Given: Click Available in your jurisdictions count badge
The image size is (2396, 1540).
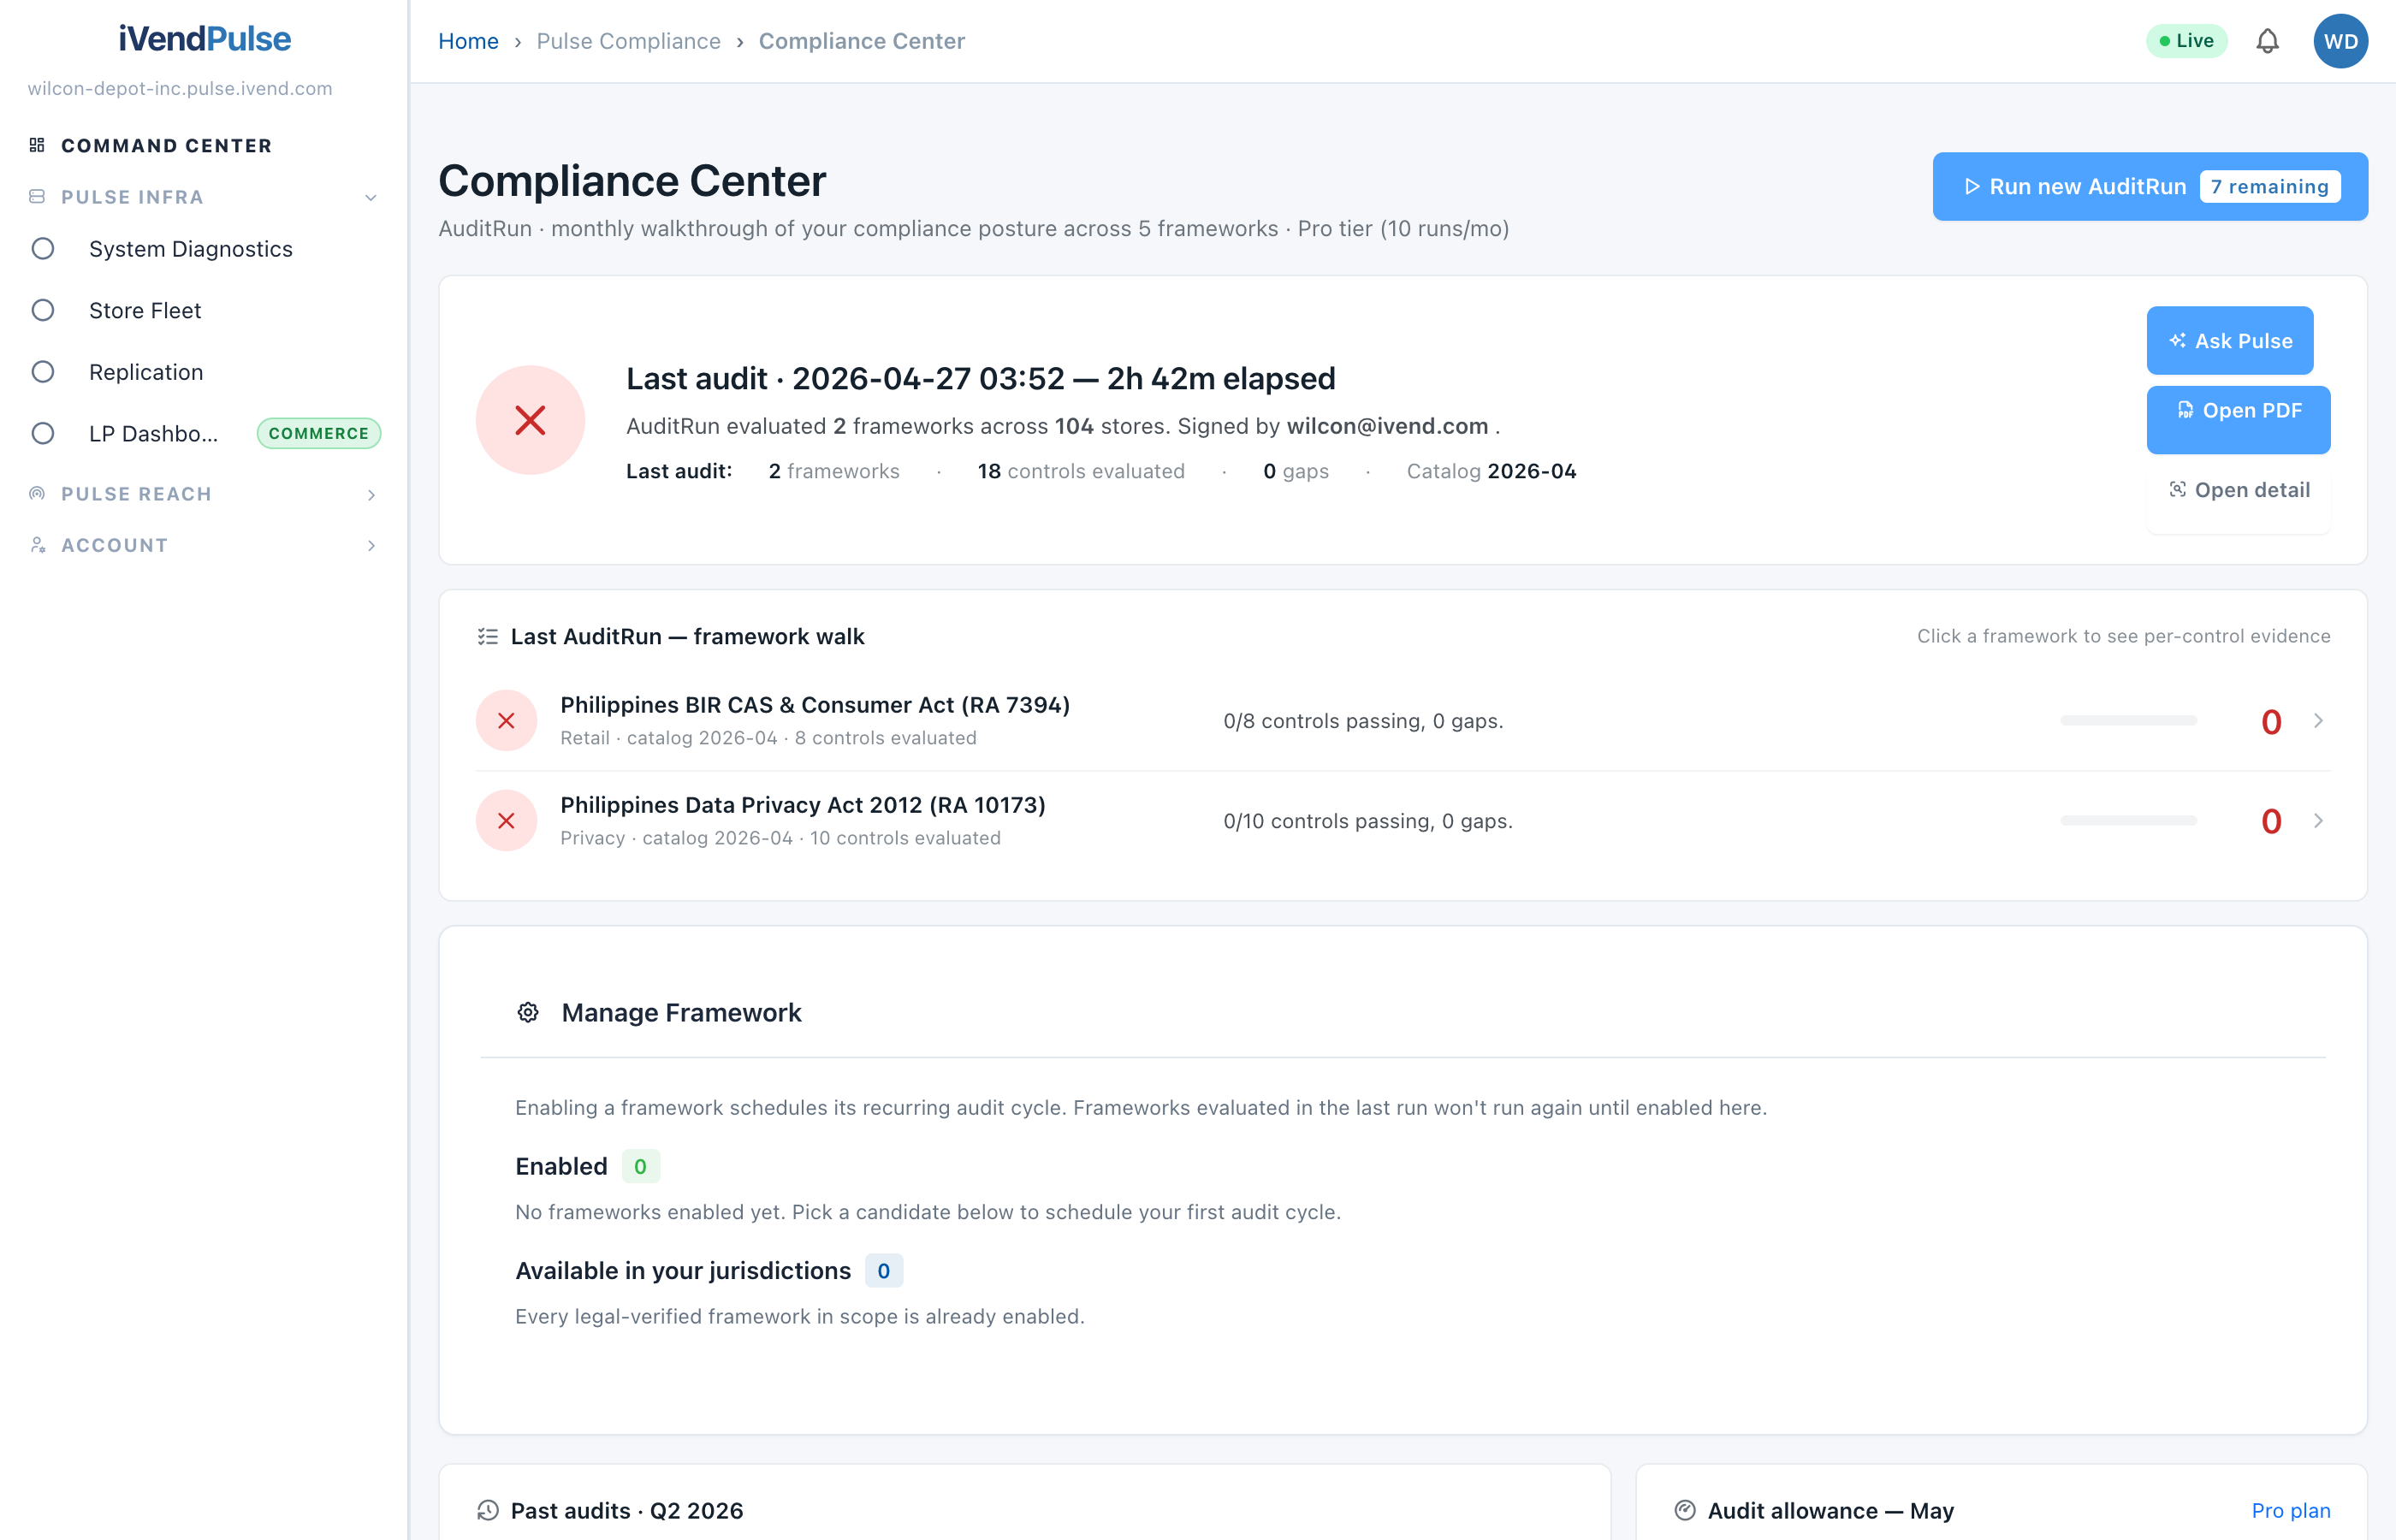Looking at the screenshot, I should pyautogui.click(x=883, y=1270).
